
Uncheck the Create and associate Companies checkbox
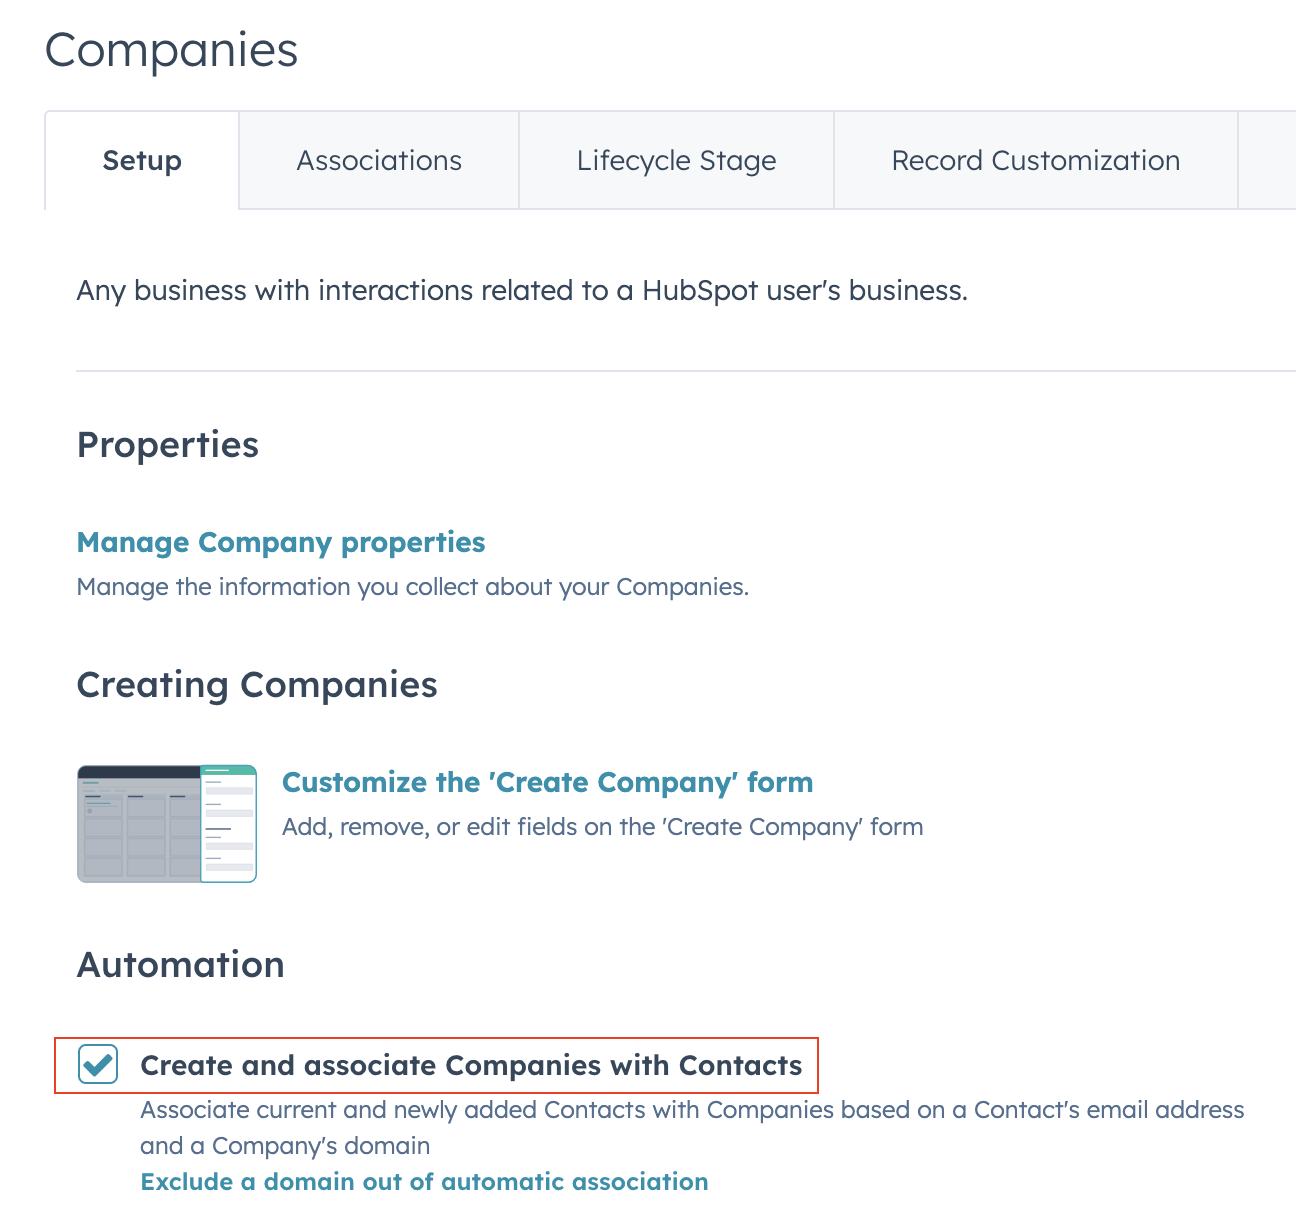[98, 1065]
